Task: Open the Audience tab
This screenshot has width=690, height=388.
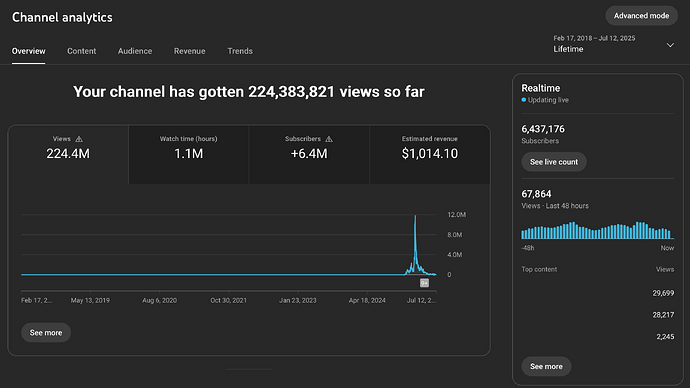Action: point(135,51)
